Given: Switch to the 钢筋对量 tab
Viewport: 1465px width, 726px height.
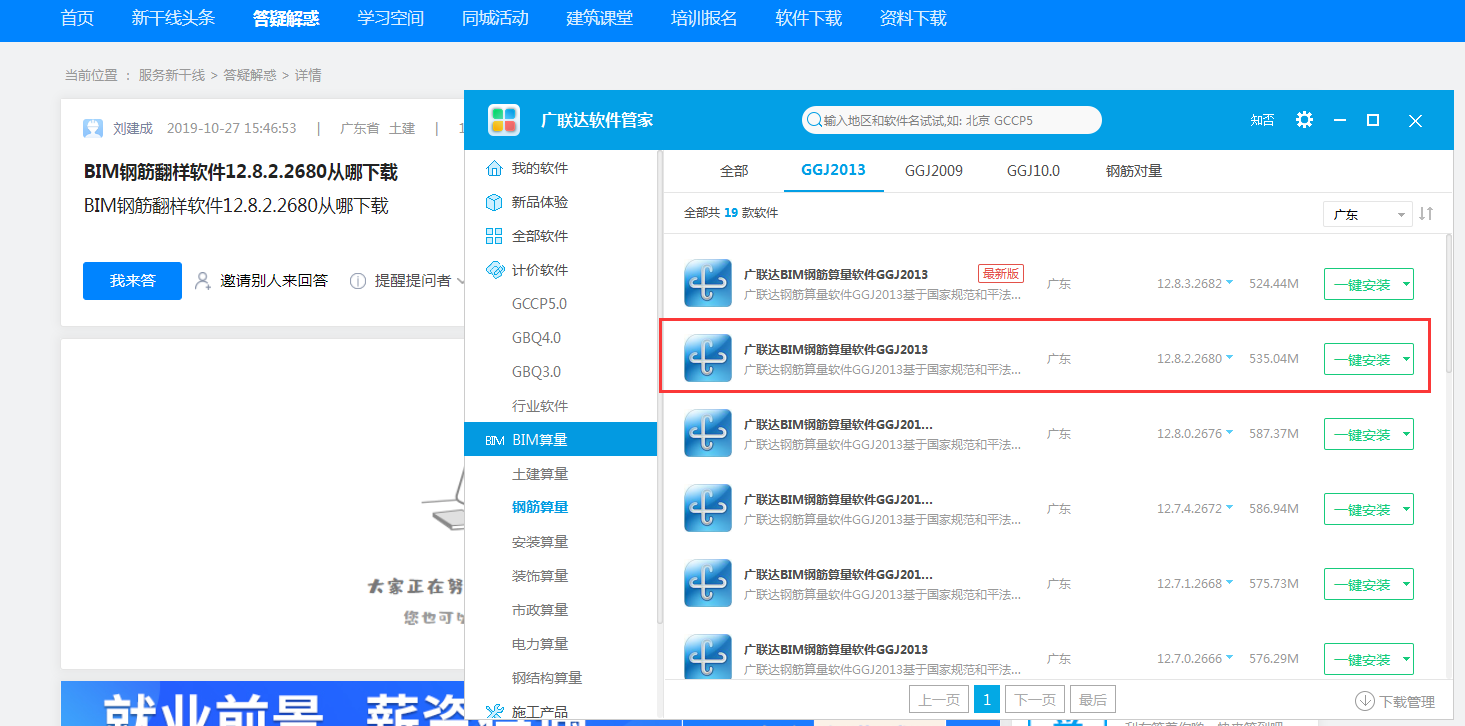Looking at the screenshot, I should pos(1134,171).
